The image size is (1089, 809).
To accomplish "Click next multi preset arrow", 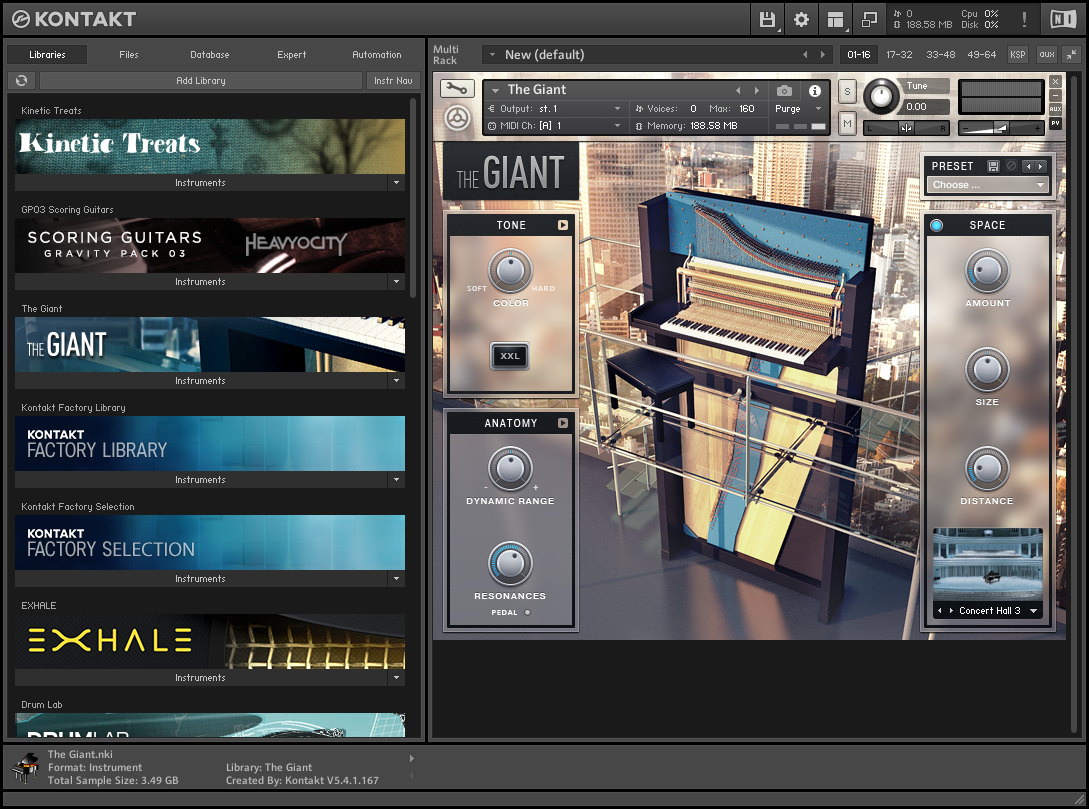I will pos(823,54).
